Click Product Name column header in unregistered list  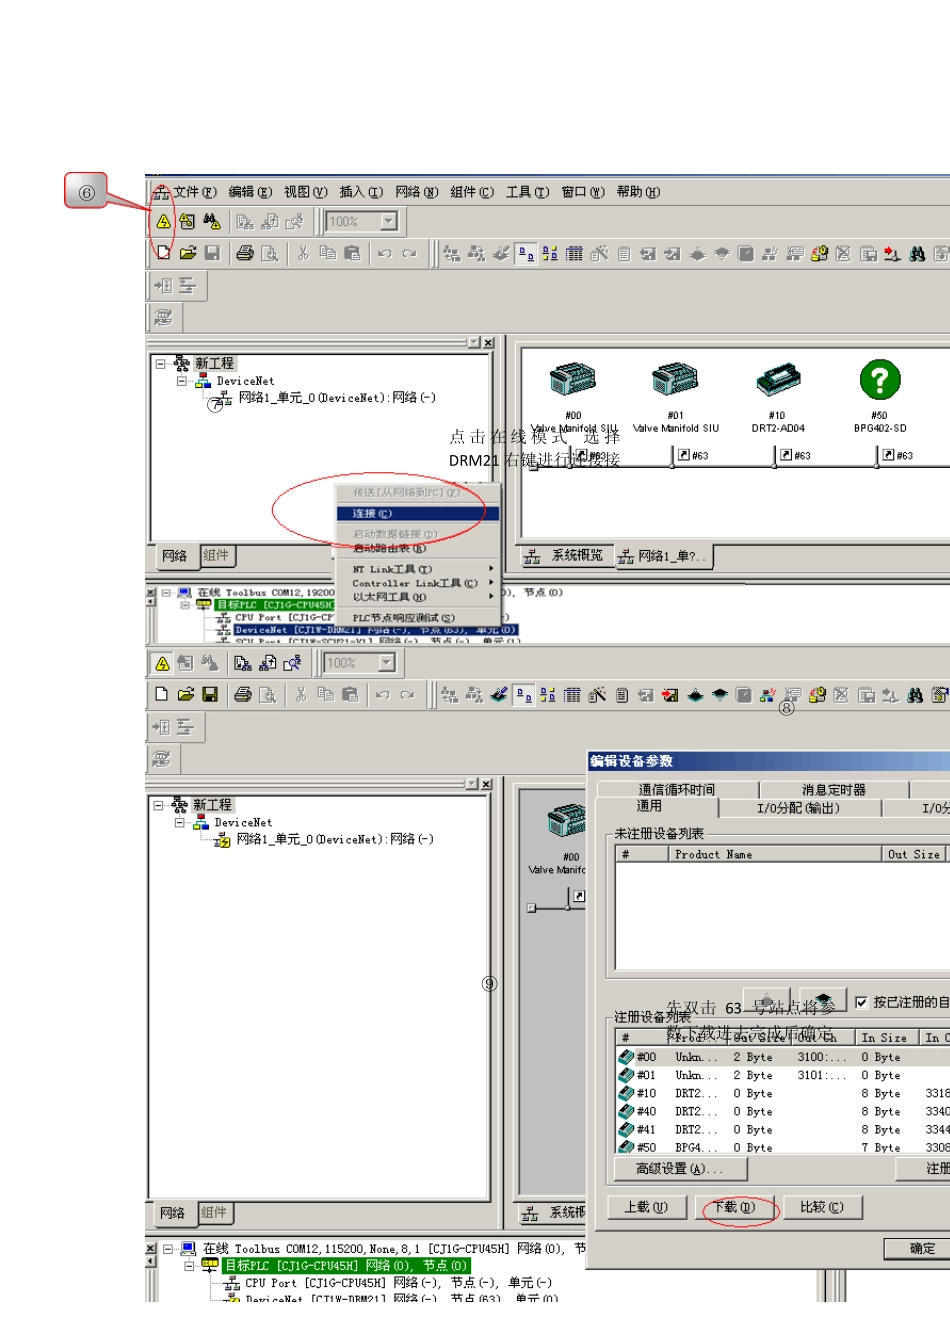774,855
